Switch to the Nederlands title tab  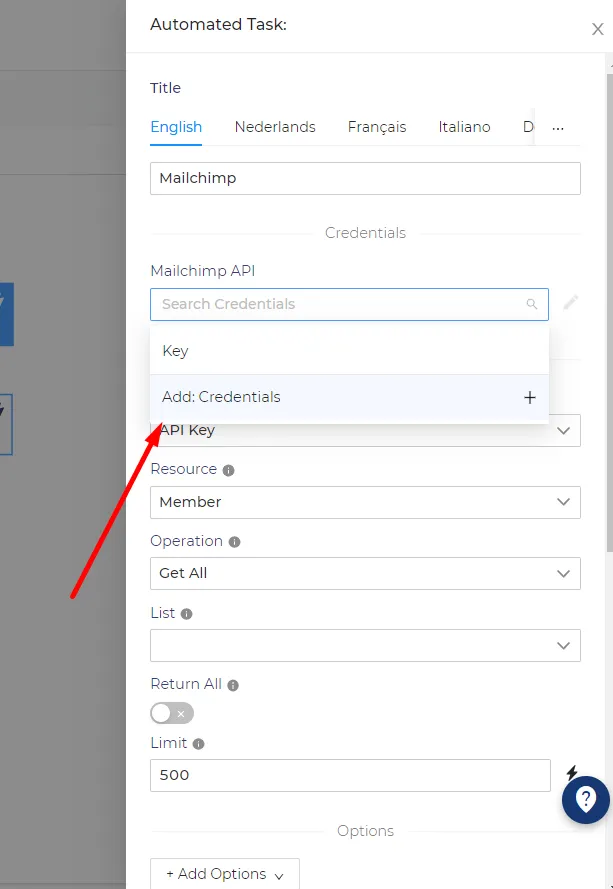click(275, 127)
